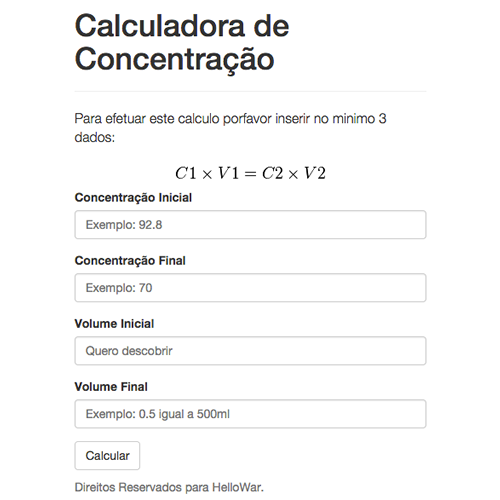Click the 'Volume Final' label text
500x500 pixels.
[111, 387]
